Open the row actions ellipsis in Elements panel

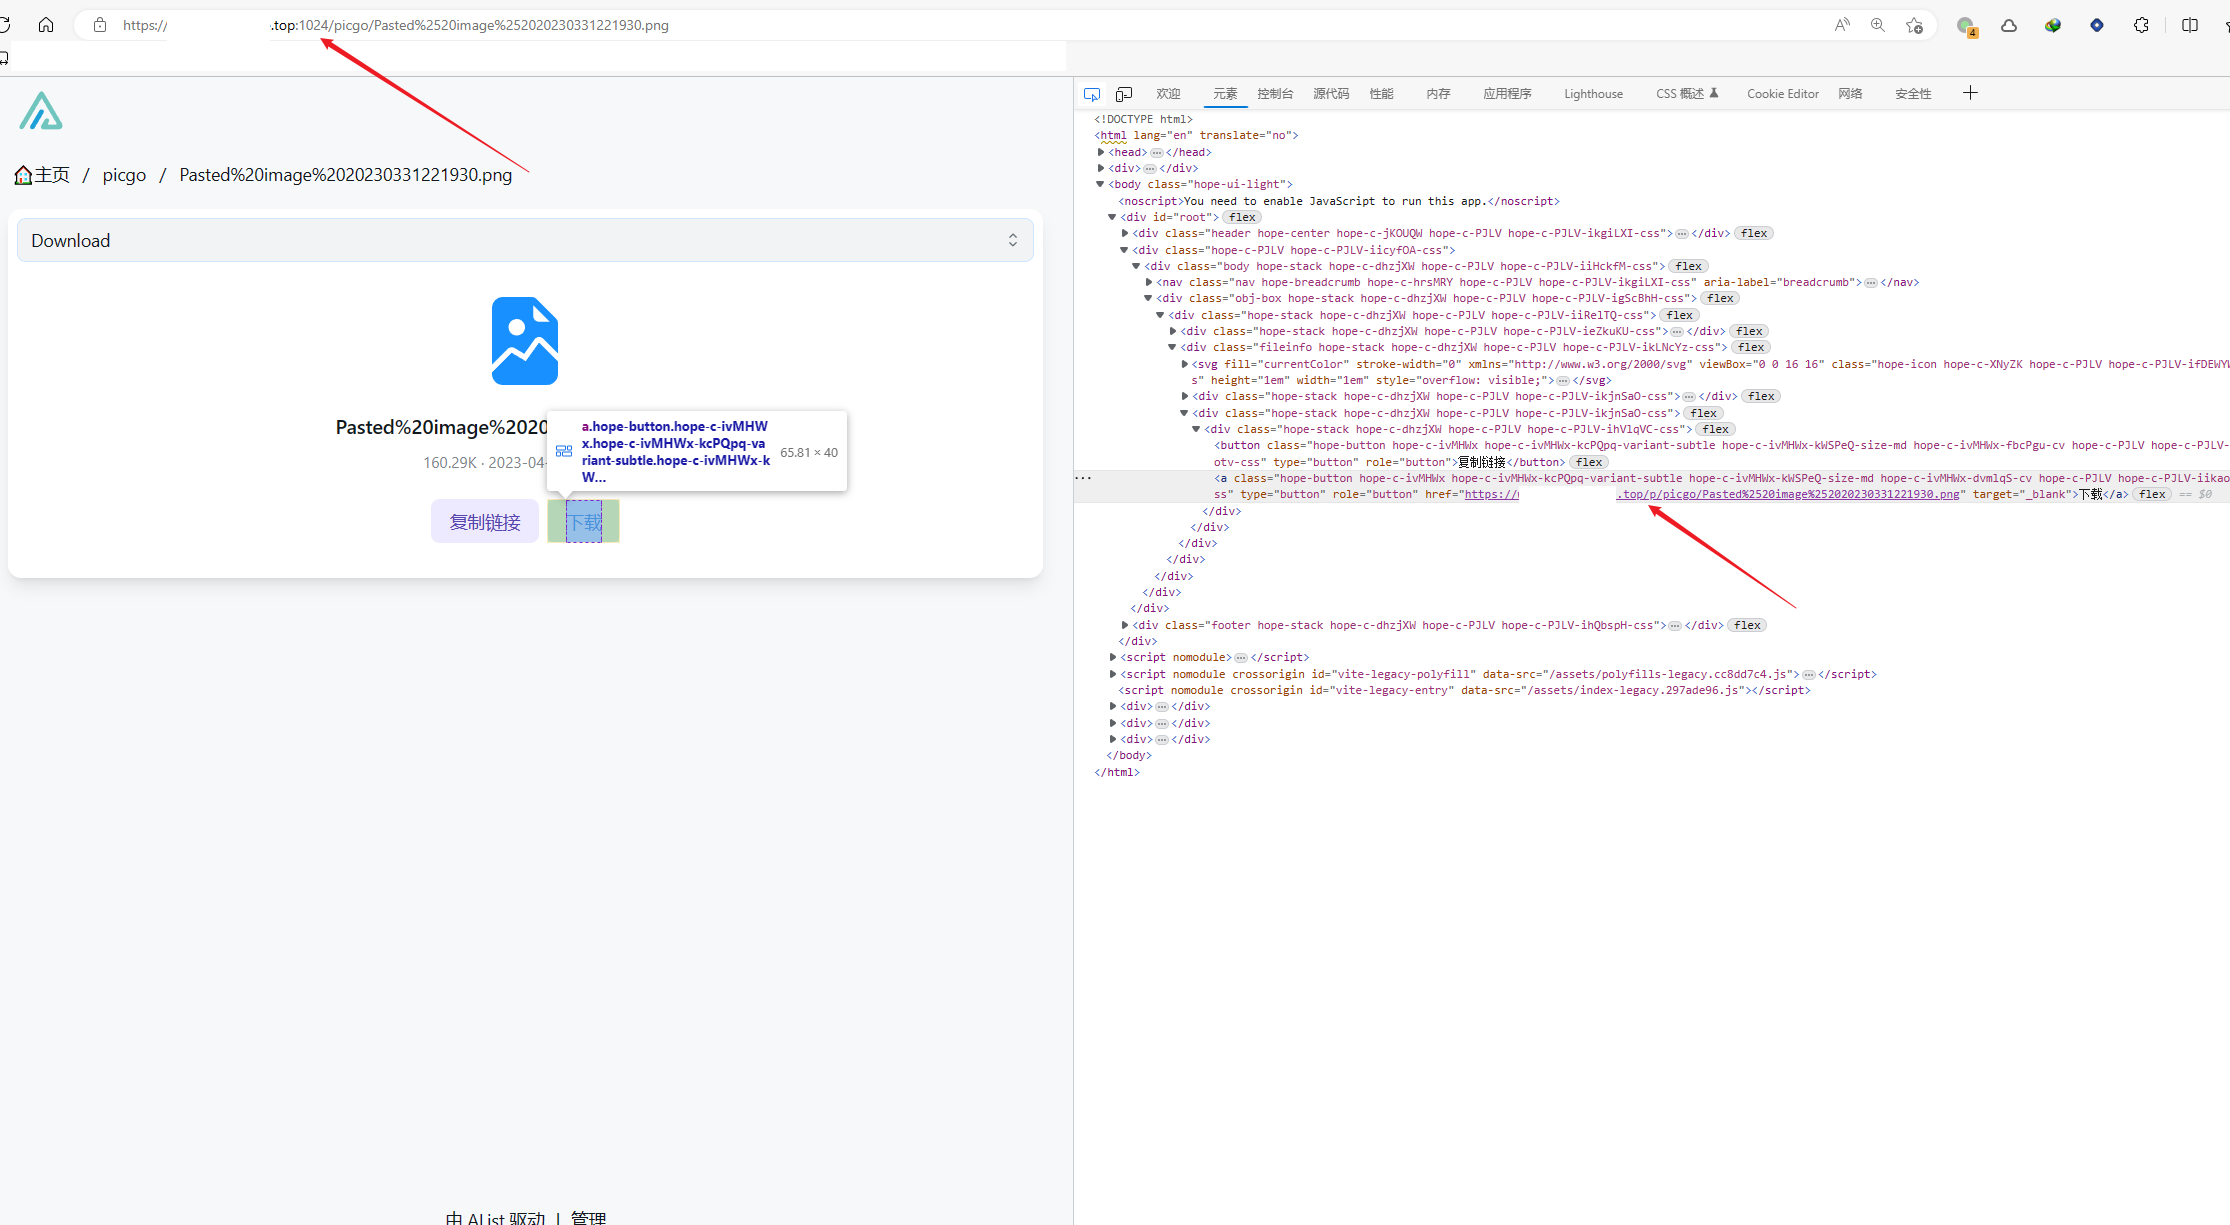(1083, 478)
